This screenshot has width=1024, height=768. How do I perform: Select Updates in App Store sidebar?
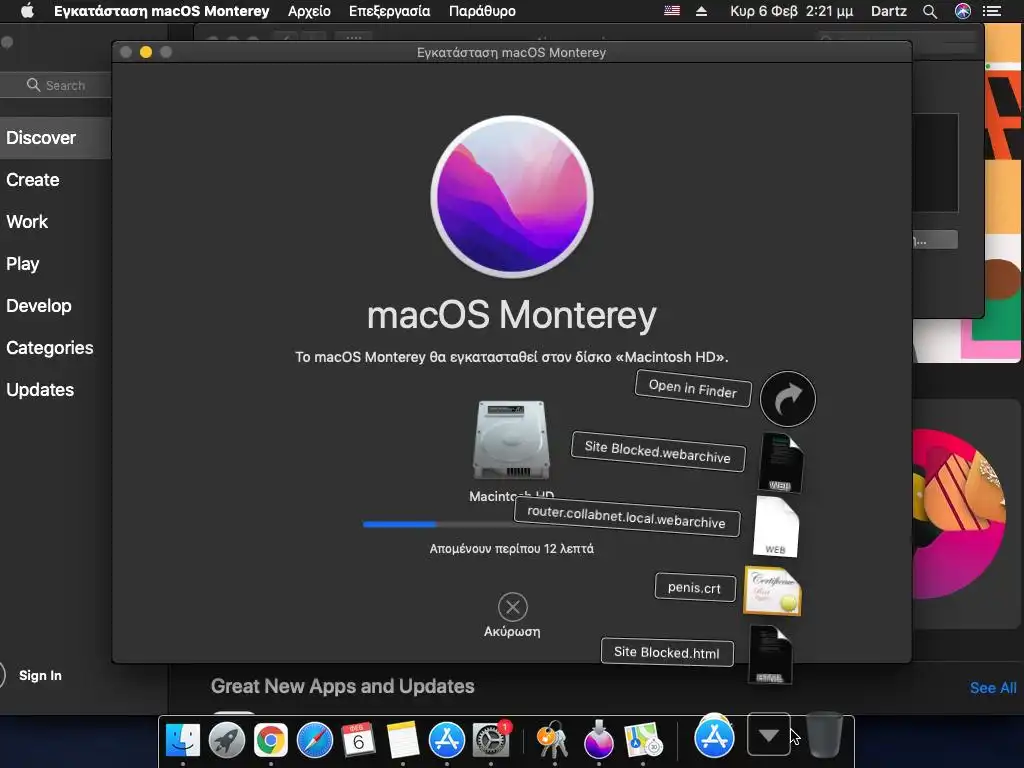(x=40, y=390)
